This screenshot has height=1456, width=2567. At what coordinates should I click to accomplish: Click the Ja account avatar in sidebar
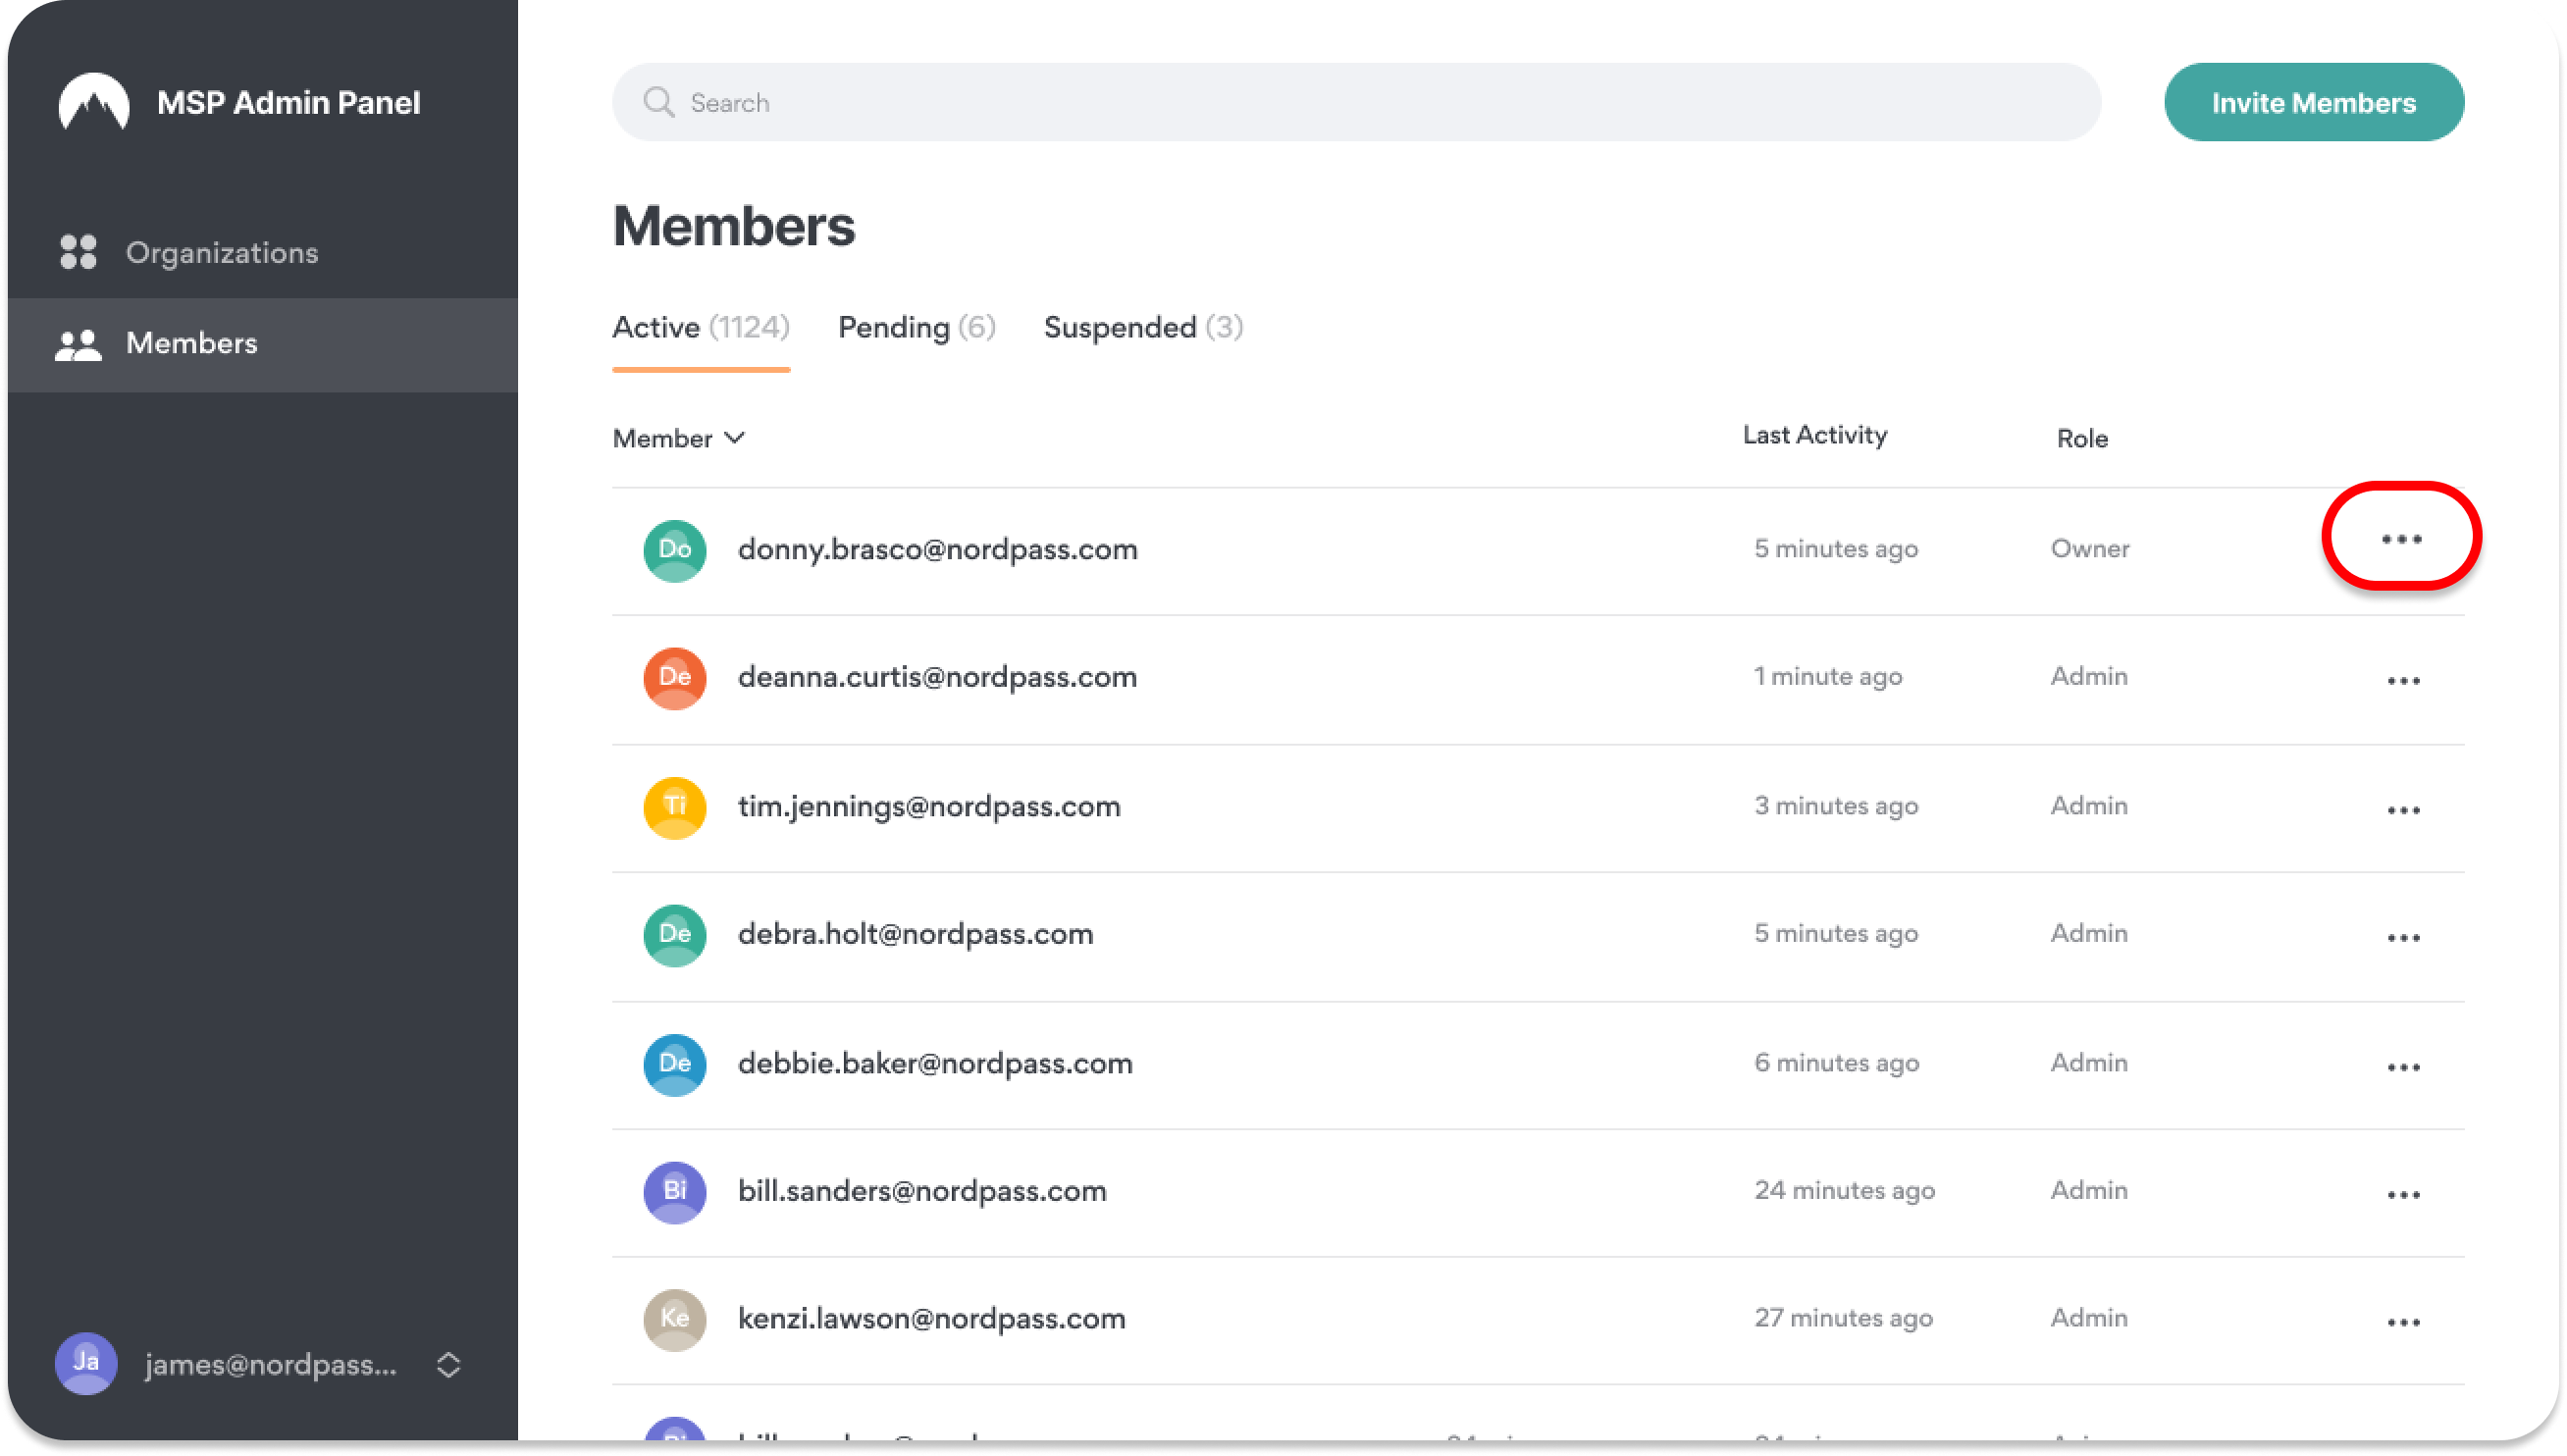point(86,1363)
